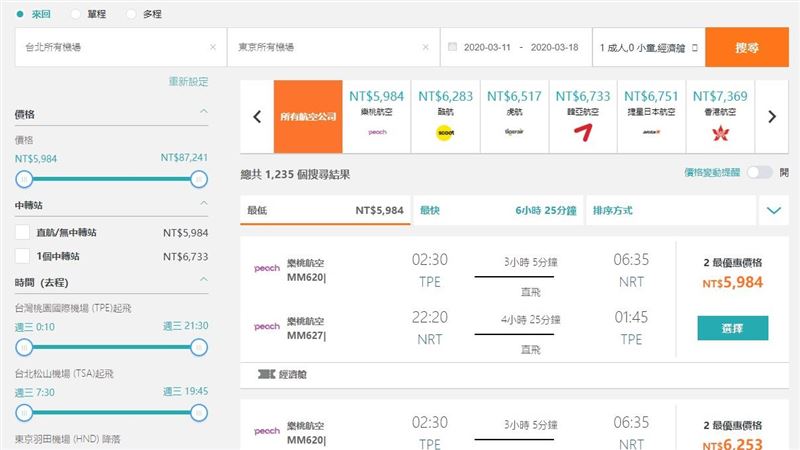Collapse the 中轉站 stops filter section
800x450 pixels.
[x=204, y=203]
